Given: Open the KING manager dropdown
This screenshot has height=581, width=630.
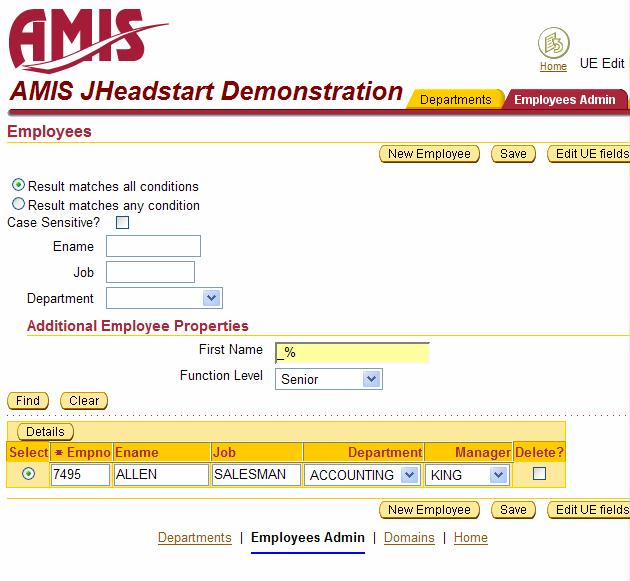Looking at the screenshot, I should coord(498,475).
